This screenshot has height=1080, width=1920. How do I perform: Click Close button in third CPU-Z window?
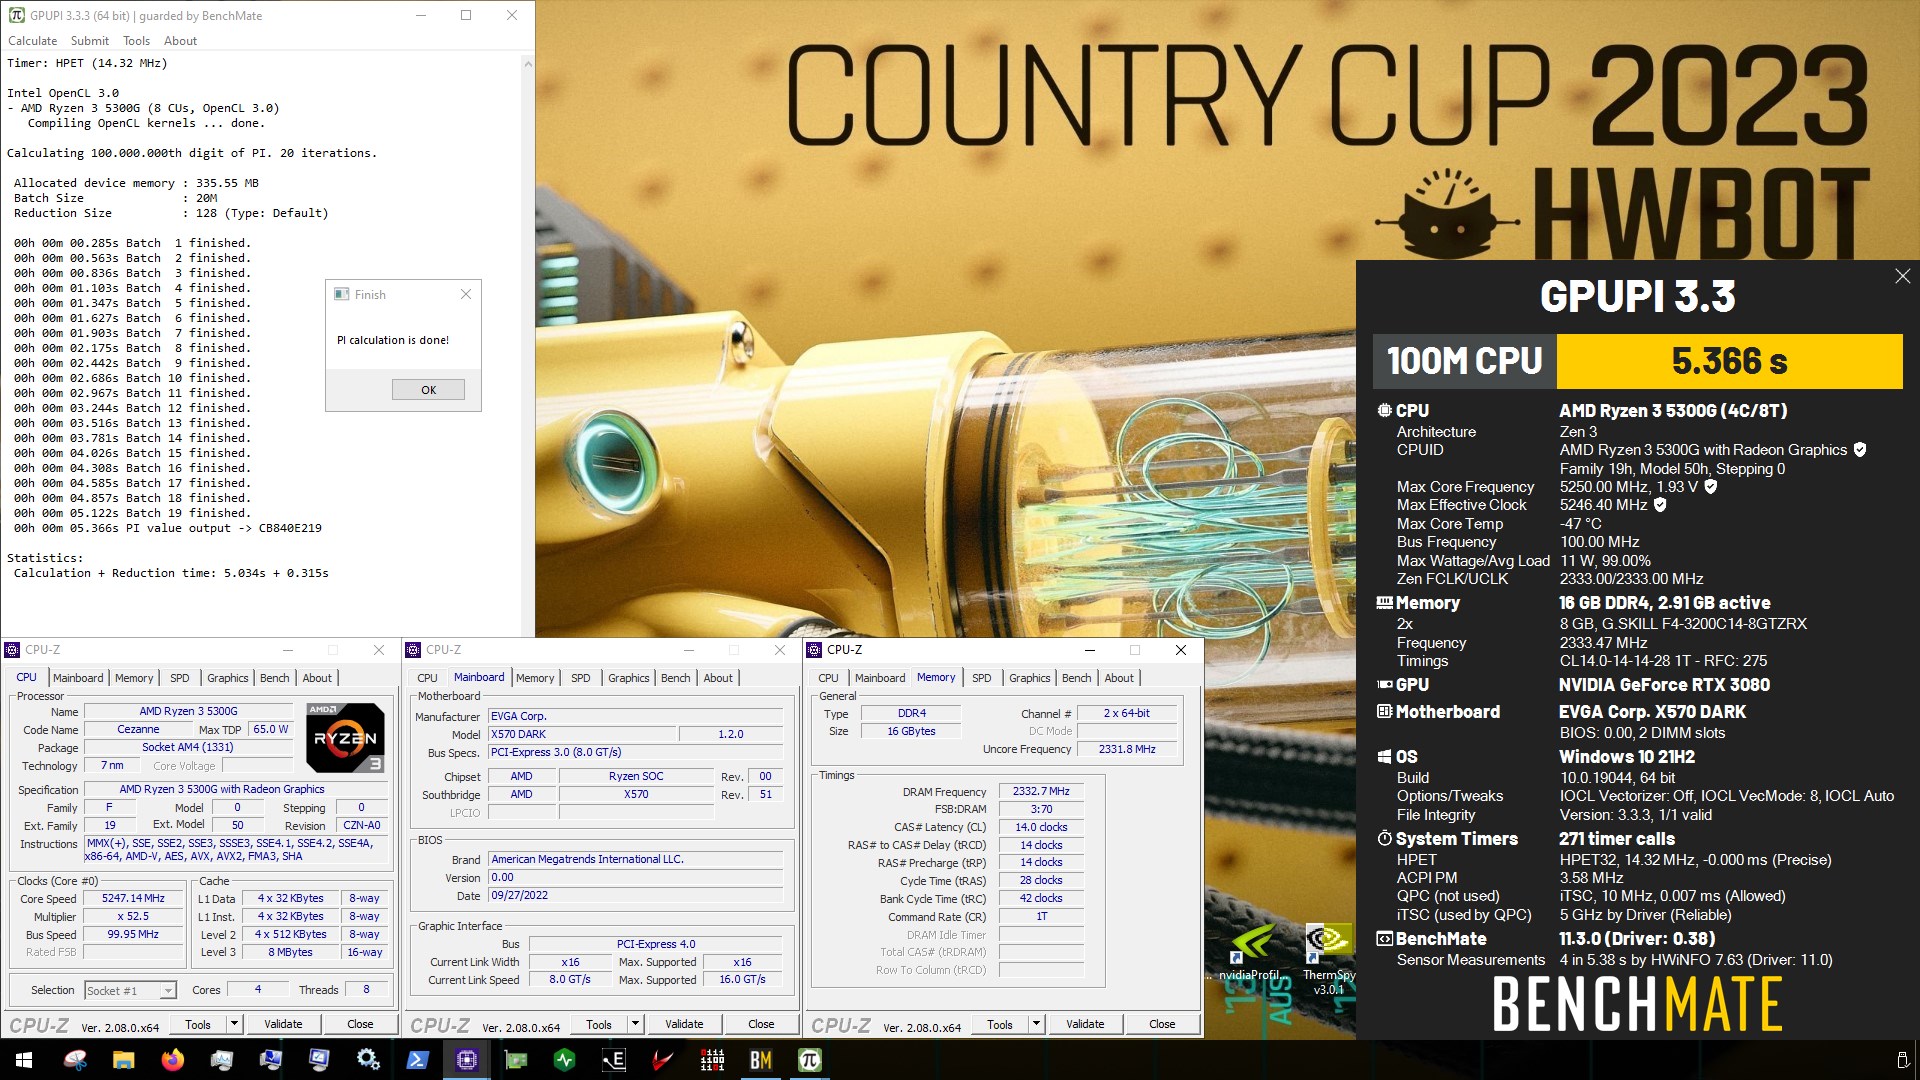pyautogui.click(x=1162, y=1024)
